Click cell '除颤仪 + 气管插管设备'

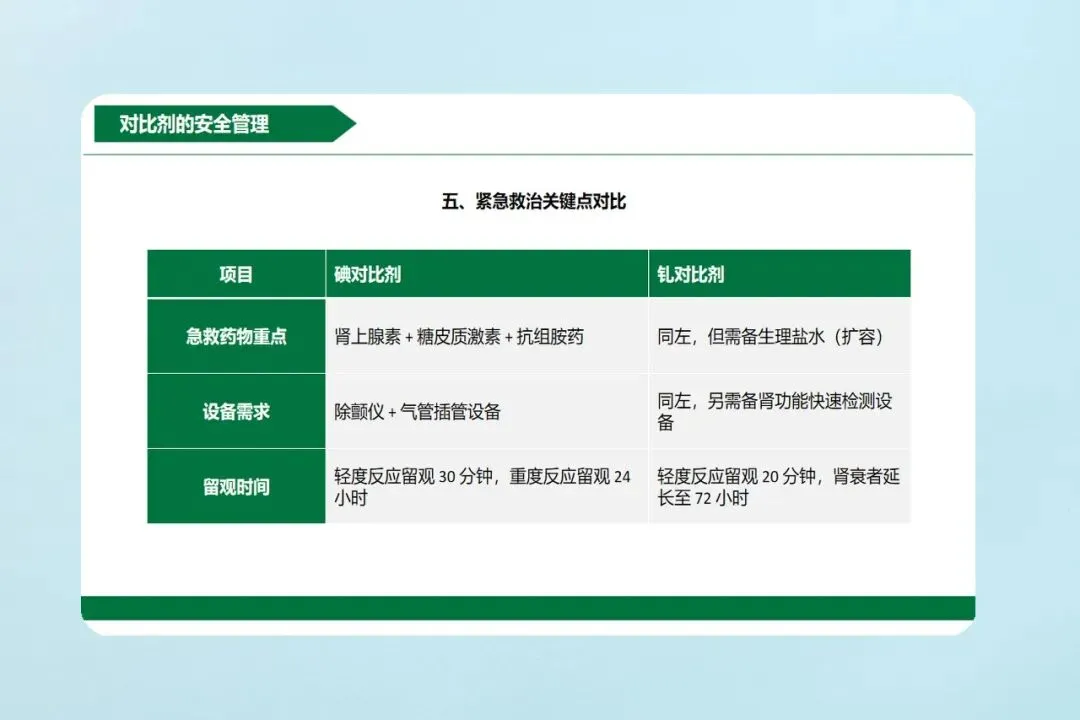pos(487,411)
